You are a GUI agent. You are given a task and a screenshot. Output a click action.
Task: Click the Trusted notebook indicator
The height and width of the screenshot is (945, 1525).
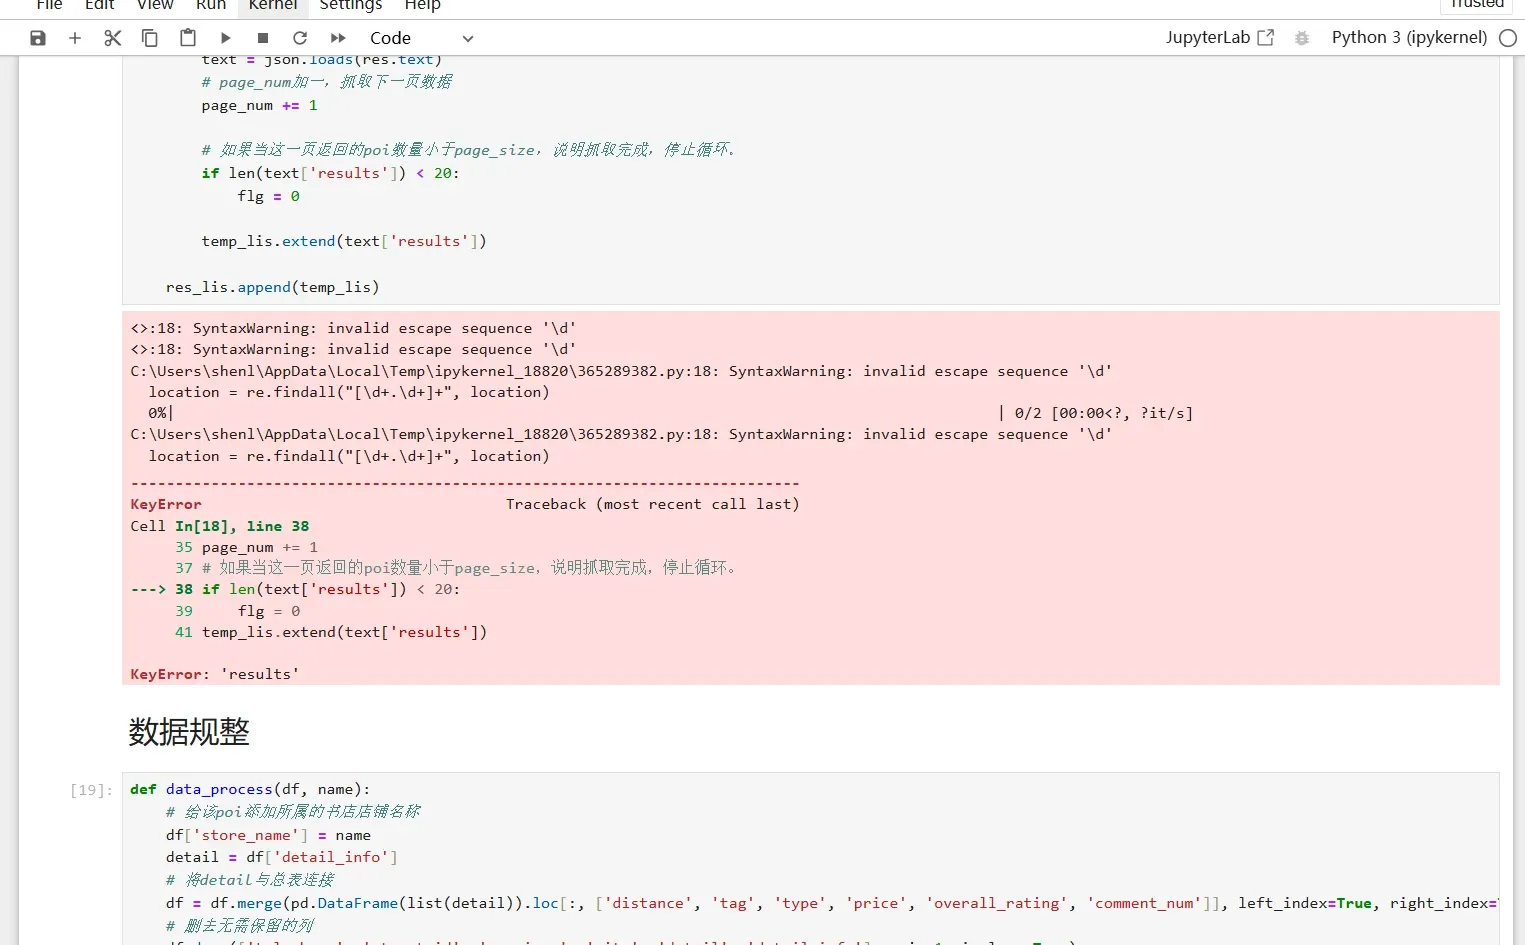click(1477, 5)
